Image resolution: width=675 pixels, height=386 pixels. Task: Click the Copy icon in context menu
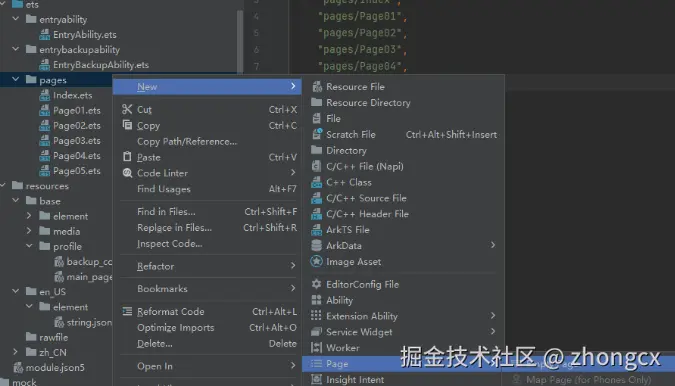coord(127,125)
